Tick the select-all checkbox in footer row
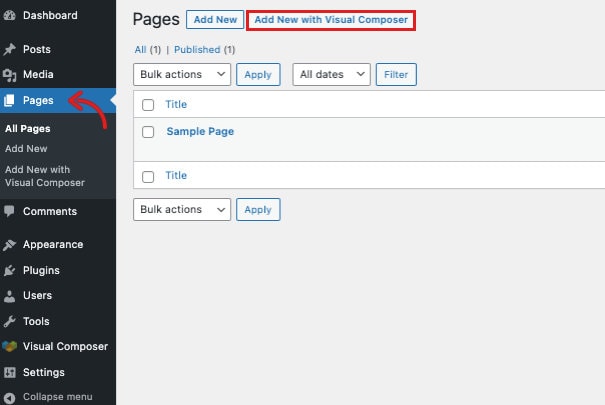Image resolution: width=605 pixels, height=405 pixels. pyautogui.click(x=148, y=177)
